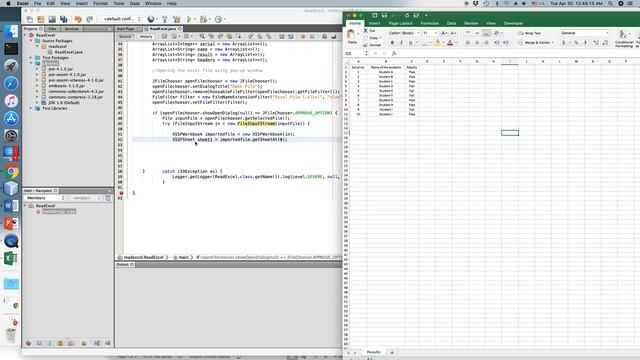This screenshot has width=640, height=360.
Task: Click the Profile Project icon
Action: click(x=219, y=19)
